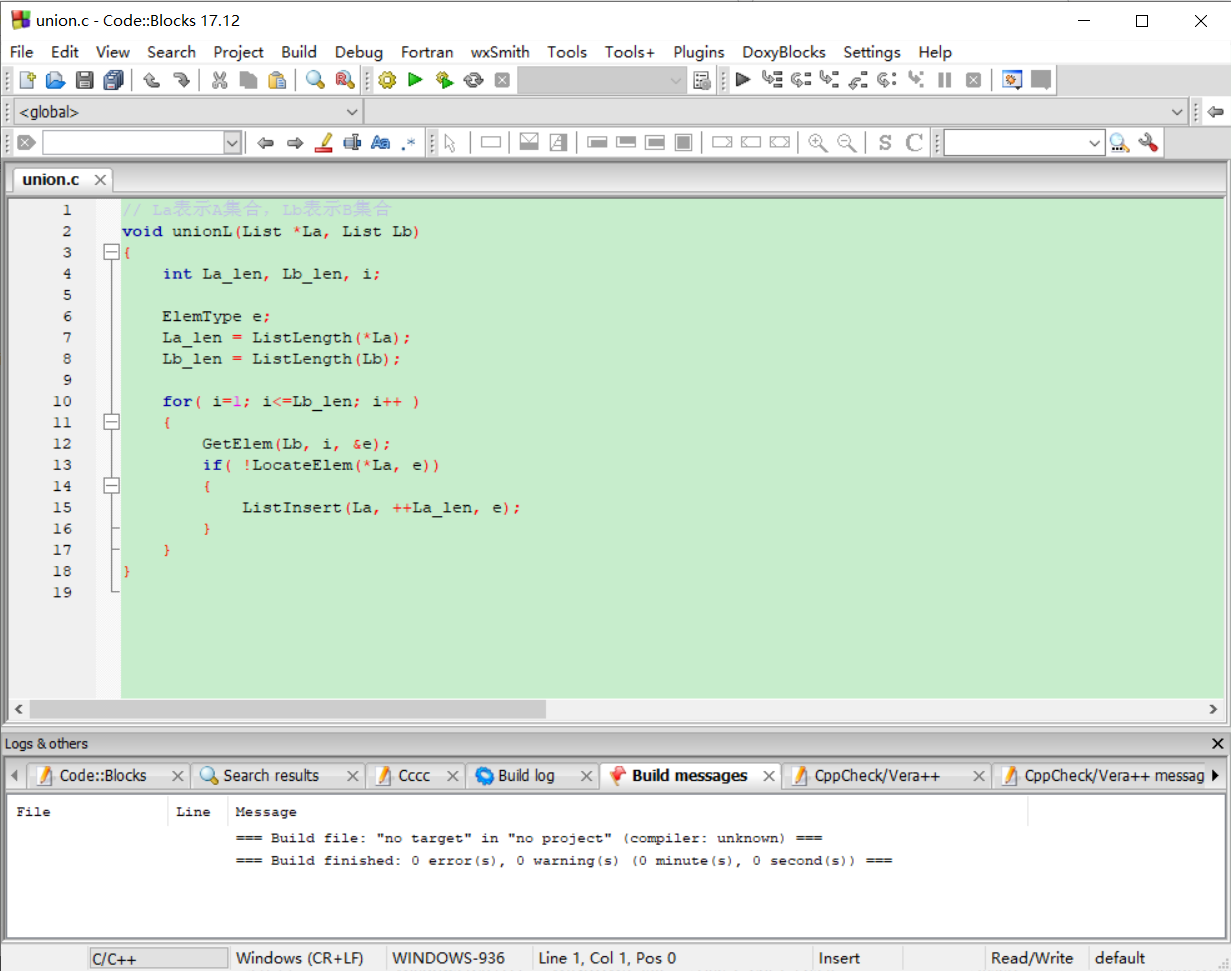The height and width of the screenshot is (971, 1231).
Task: Open the Build menu
Action: [299, 52]
